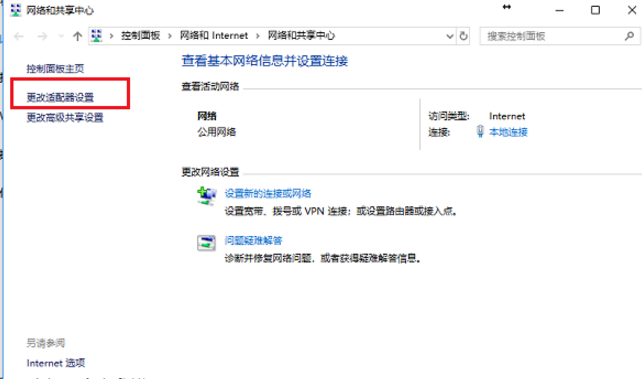Click the 查看基本网络信息并设置连接 heading

point(264,61)
